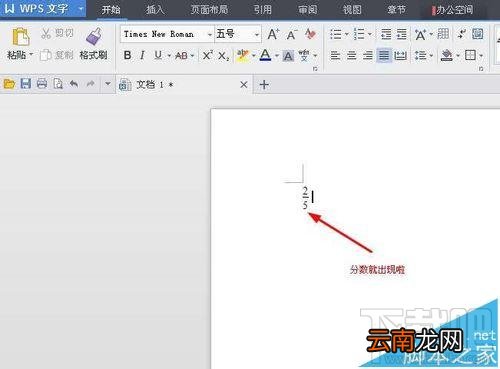This screenshot has height=369, width=500.
Task: Click the line spacing icon
Action: pos(420,55)
